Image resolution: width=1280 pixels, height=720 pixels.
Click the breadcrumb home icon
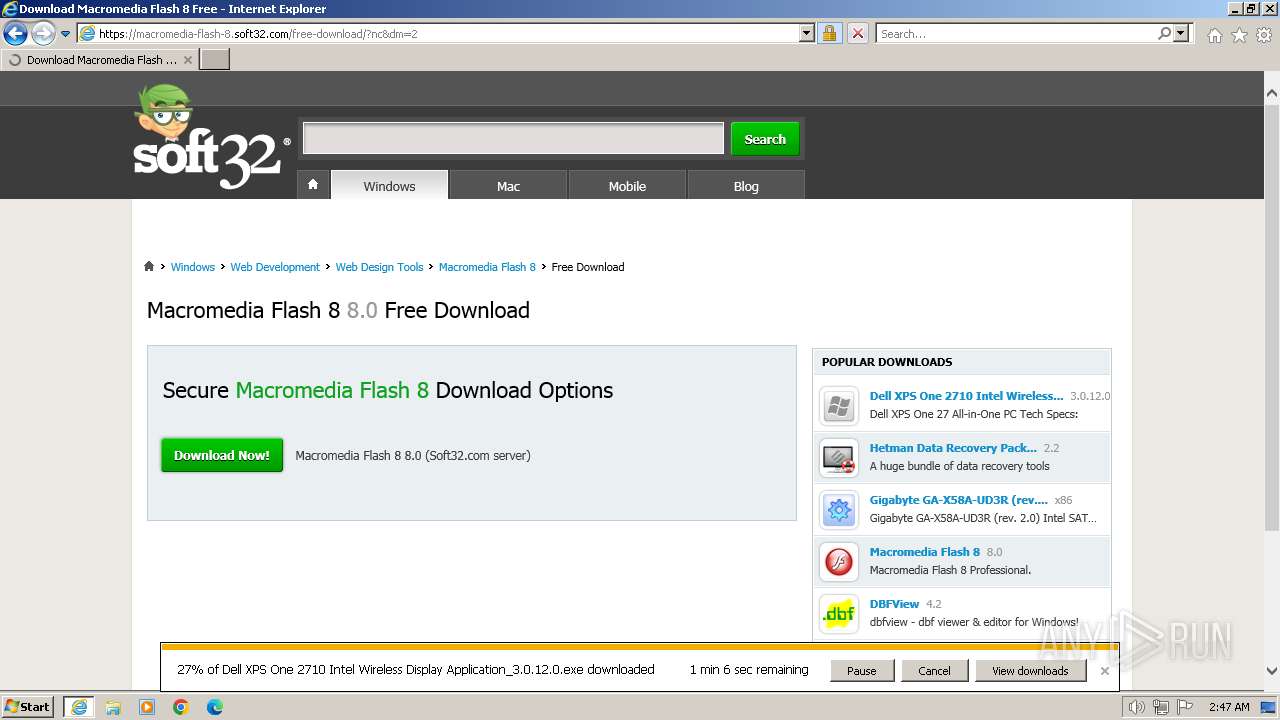[x=149, y=267]
